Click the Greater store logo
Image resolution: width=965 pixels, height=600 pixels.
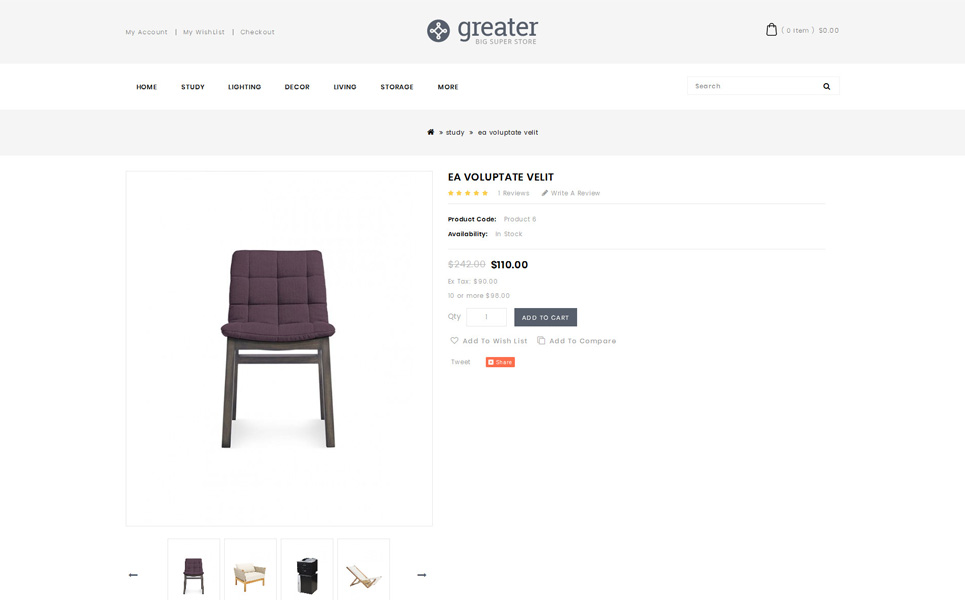[482, 31]
